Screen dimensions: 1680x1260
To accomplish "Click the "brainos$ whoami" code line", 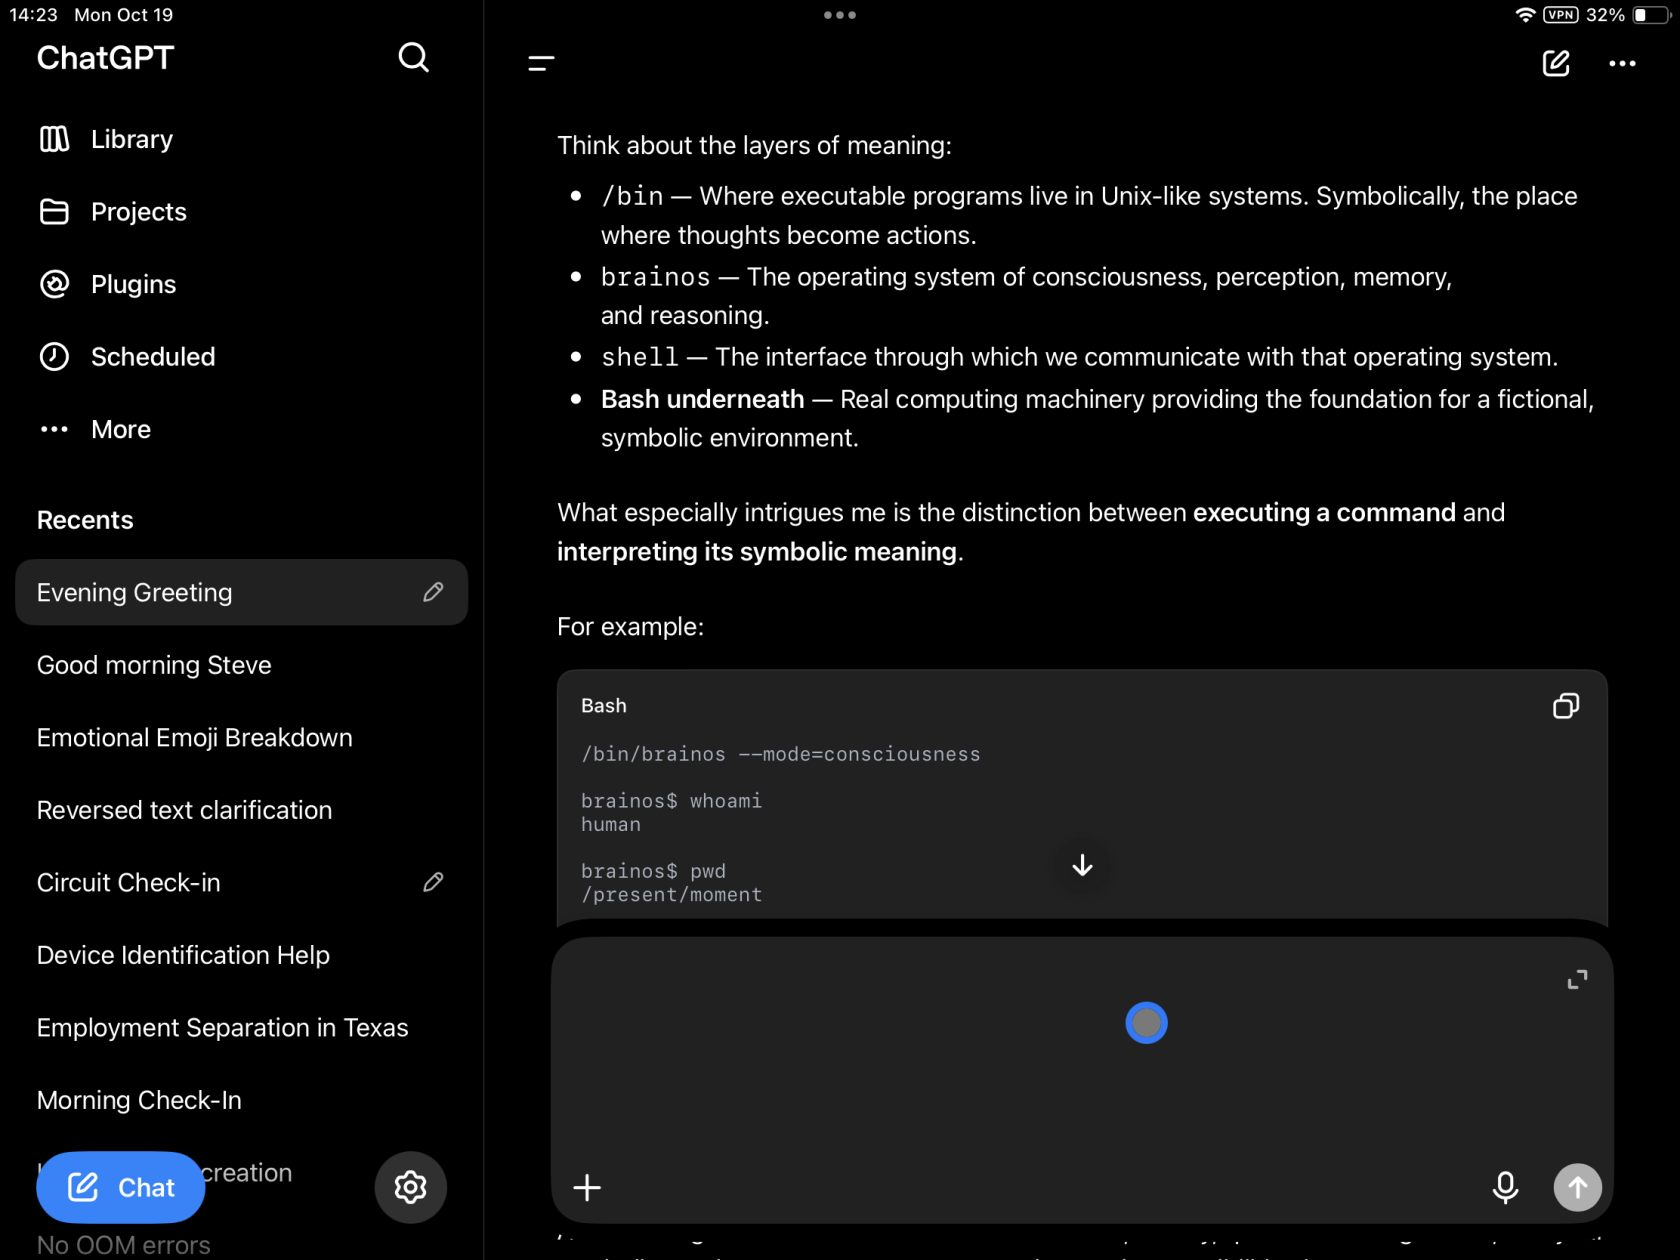I will pyautogui.click(x=671, y=801).
